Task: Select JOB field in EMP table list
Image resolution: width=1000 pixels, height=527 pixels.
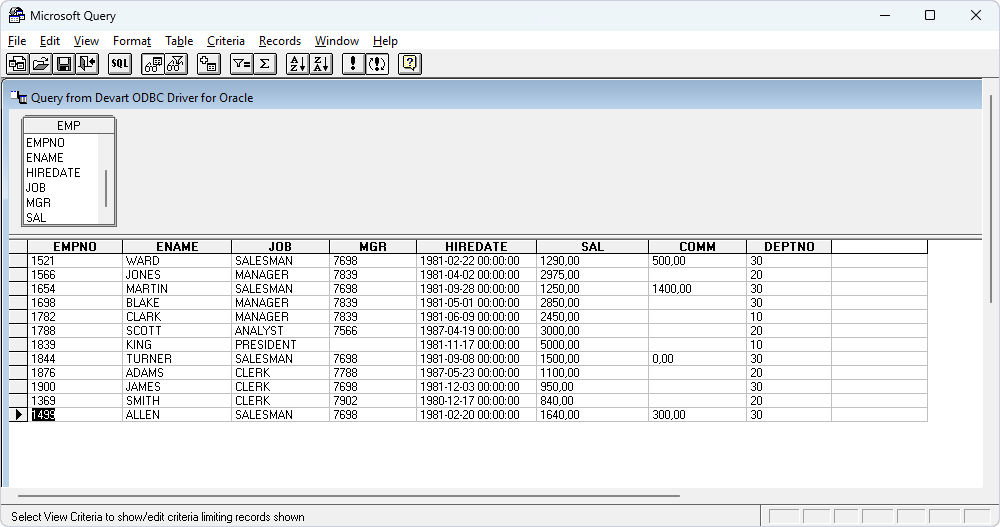Action: point(36,188)
